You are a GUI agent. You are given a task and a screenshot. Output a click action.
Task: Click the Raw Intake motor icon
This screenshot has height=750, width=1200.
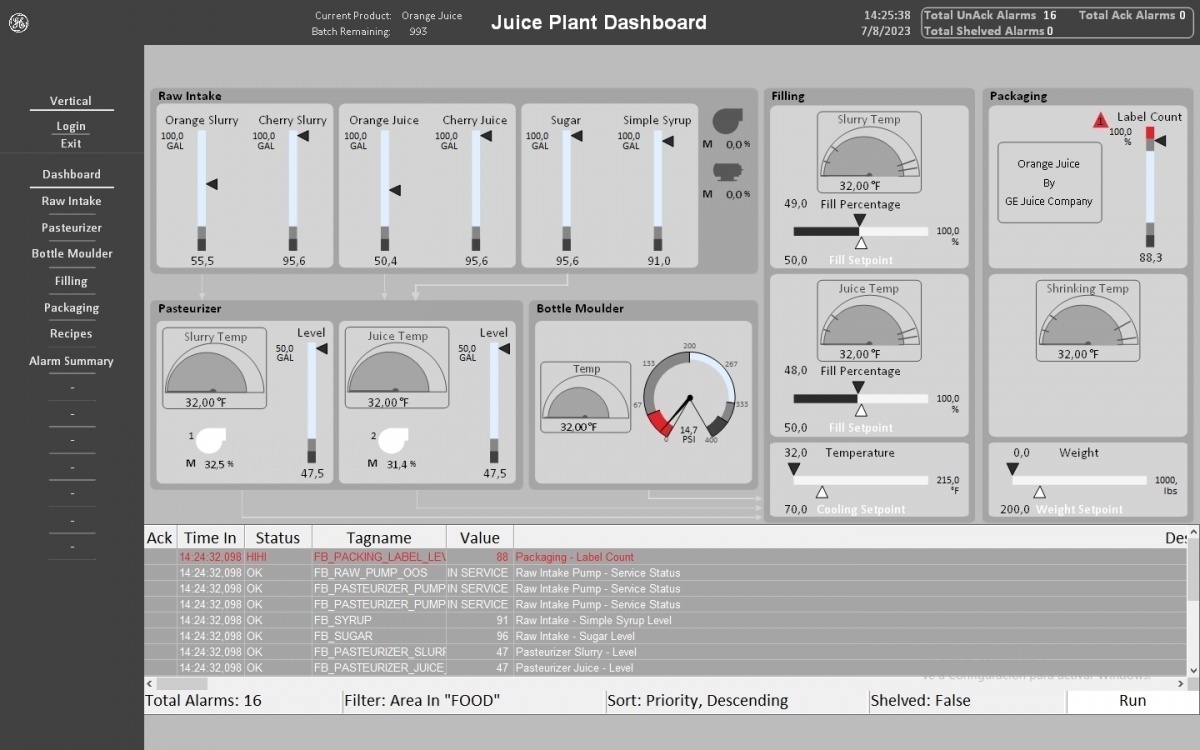(x=727, y=171)
